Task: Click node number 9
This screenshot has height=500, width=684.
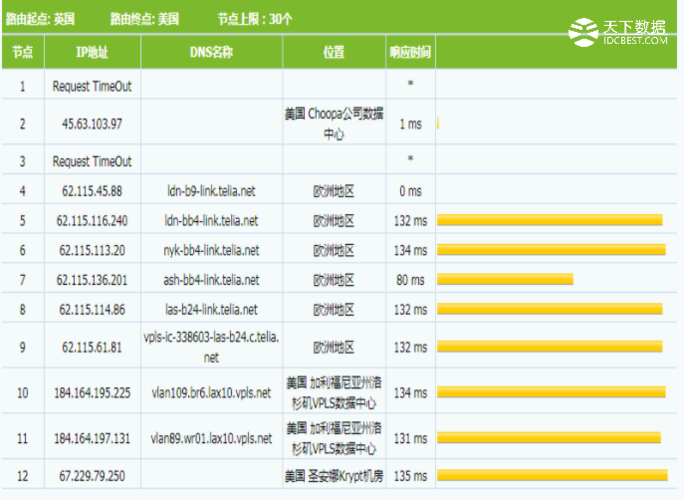Action: pyautogui.click(x=23, y=347)
